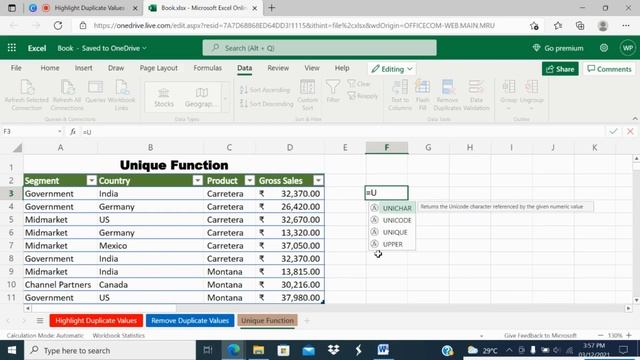Collapse the ribbon with chevron
The height and width of the screenshot is (360, 640).
[x=635, y=119]
